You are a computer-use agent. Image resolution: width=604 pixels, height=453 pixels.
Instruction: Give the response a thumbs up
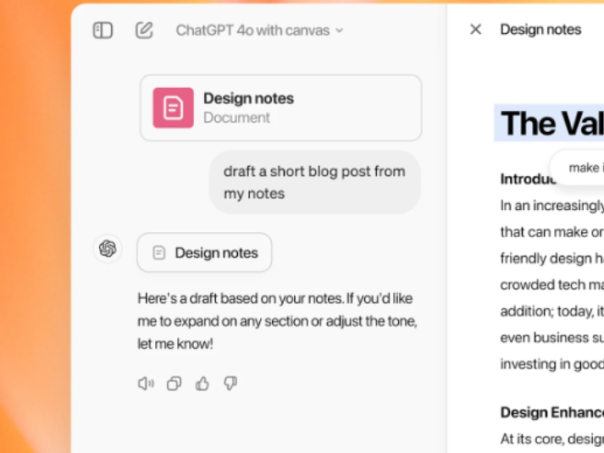point(202,383)
